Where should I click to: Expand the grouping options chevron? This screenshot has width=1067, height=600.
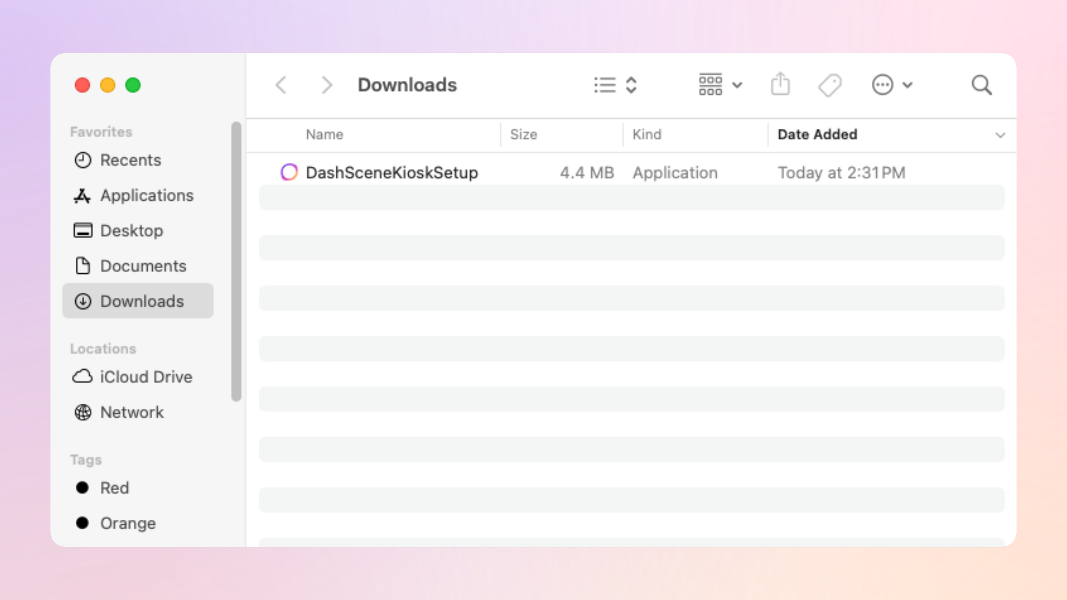pyautogui.click(x=737, y=86)
